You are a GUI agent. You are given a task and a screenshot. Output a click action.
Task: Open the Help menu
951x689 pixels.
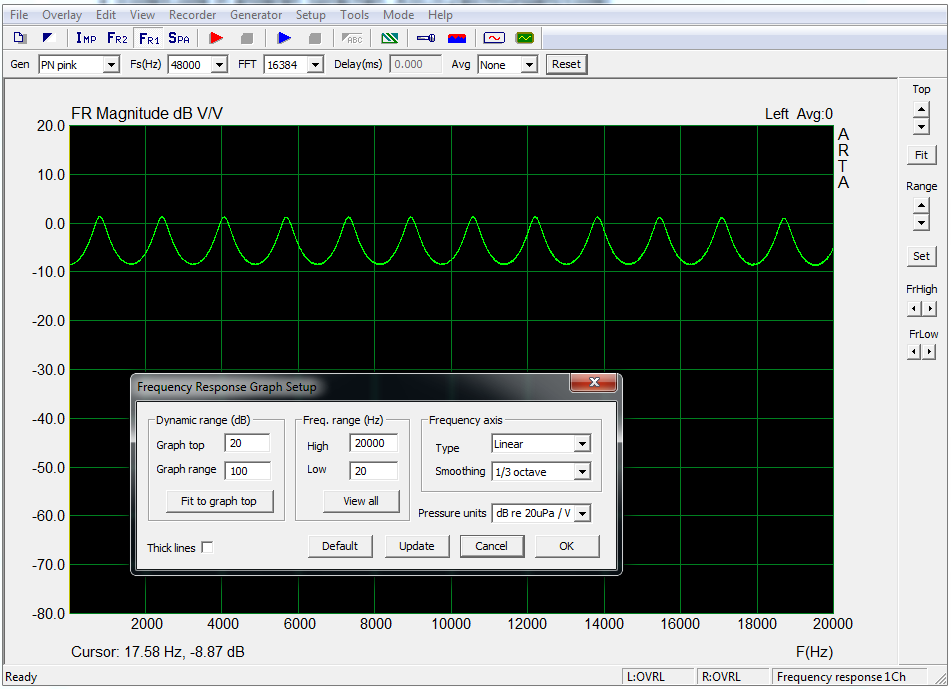(x=440, y=15)
